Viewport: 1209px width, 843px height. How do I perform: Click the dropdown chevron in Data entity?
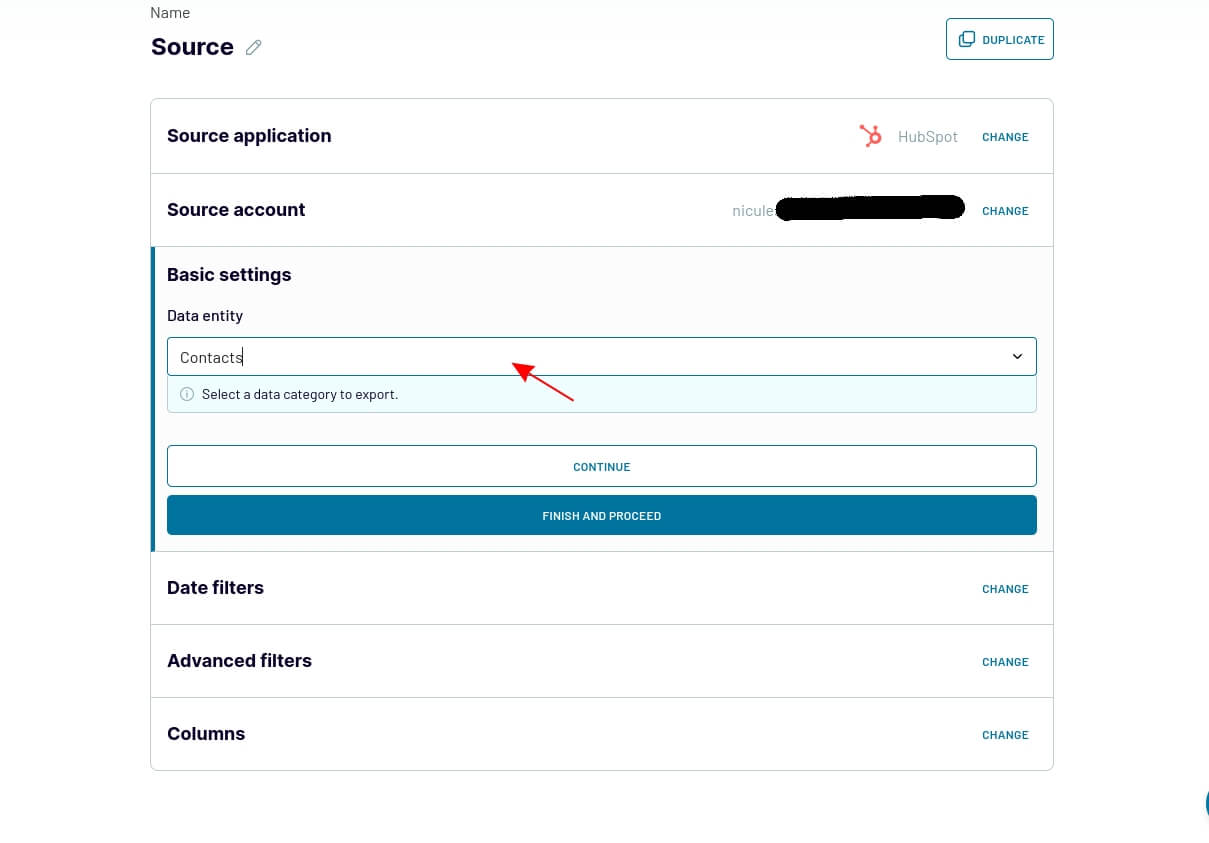[x=1017, y=357]
